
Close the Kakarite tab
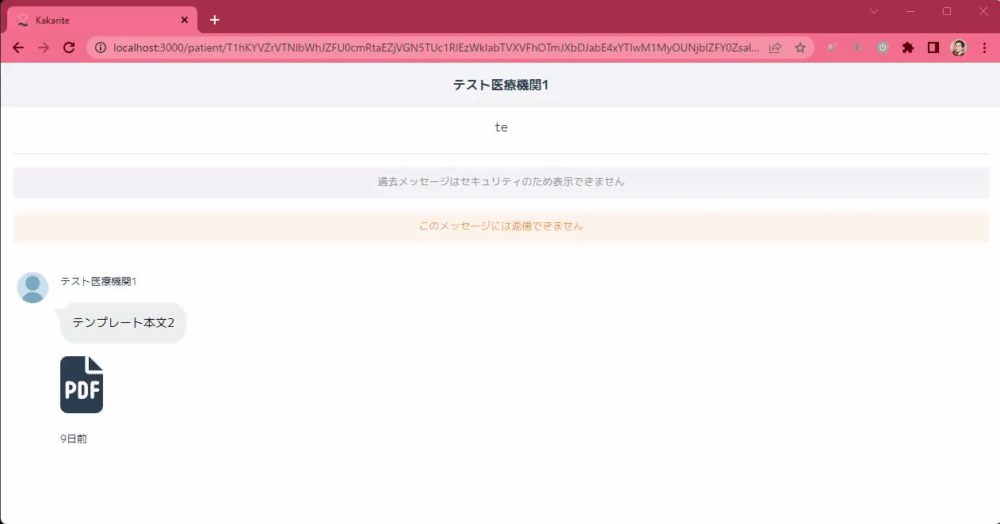pos(184,20)
